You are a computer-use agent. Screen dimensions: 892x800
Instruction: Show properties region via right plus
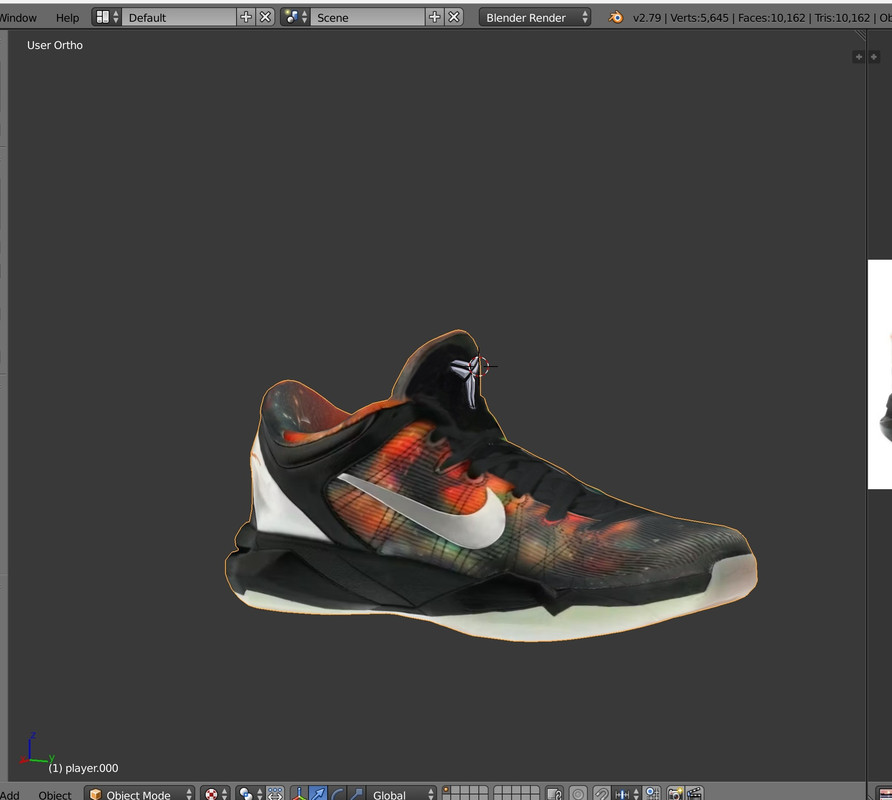(x=874, y=56)
